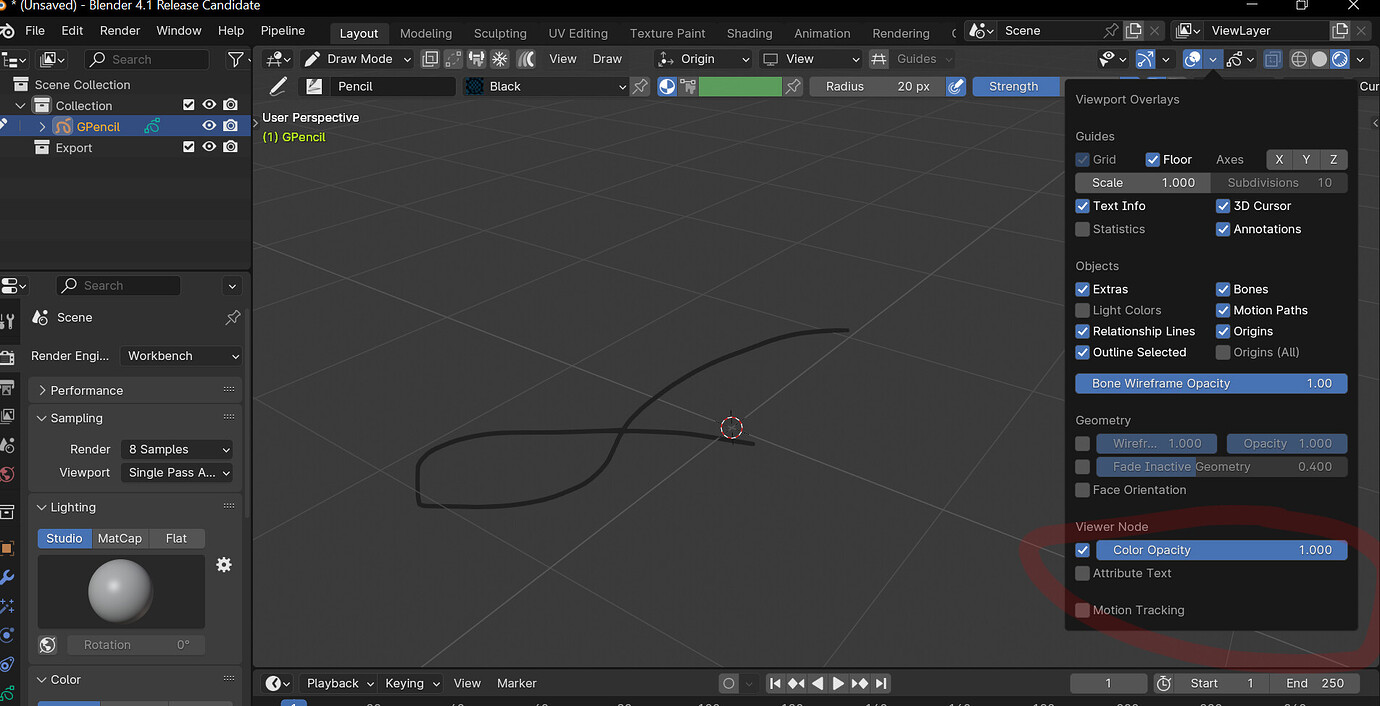Open the View drawing plane dropdown
1380x706 pixels.
[x=809, y=59]
